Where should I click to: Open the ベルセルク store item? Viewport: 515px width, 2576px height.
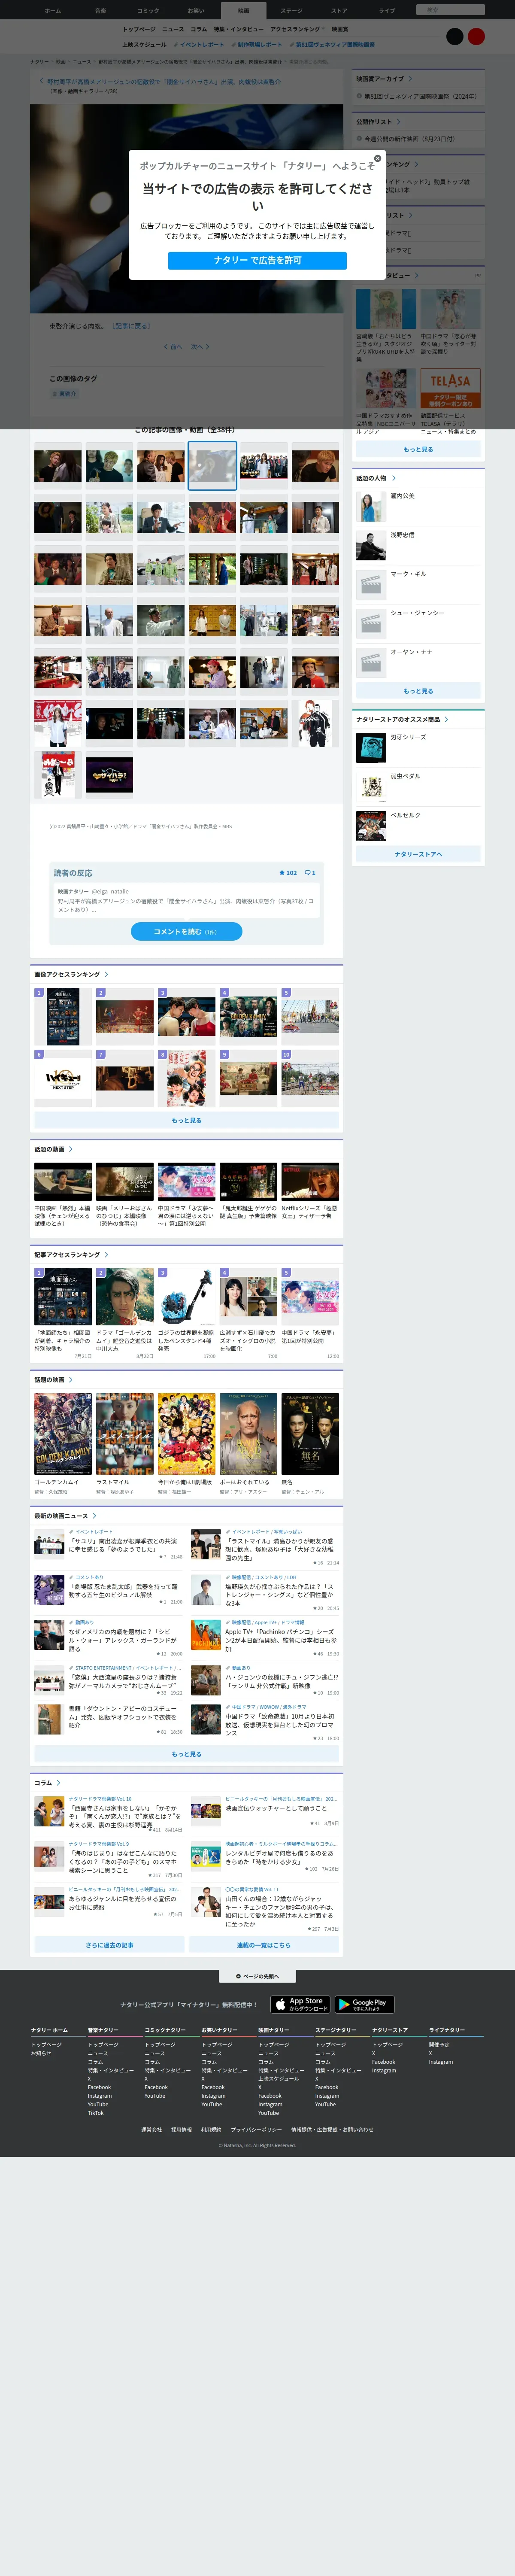[x=418, y=826]
